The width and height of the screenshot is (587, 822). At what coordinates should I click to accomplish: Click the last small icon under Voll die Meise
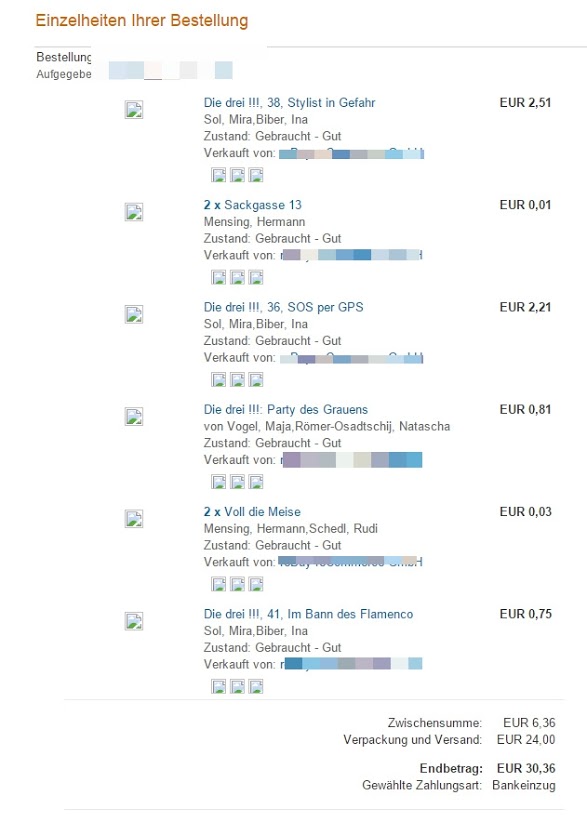[x=256, y=583]
